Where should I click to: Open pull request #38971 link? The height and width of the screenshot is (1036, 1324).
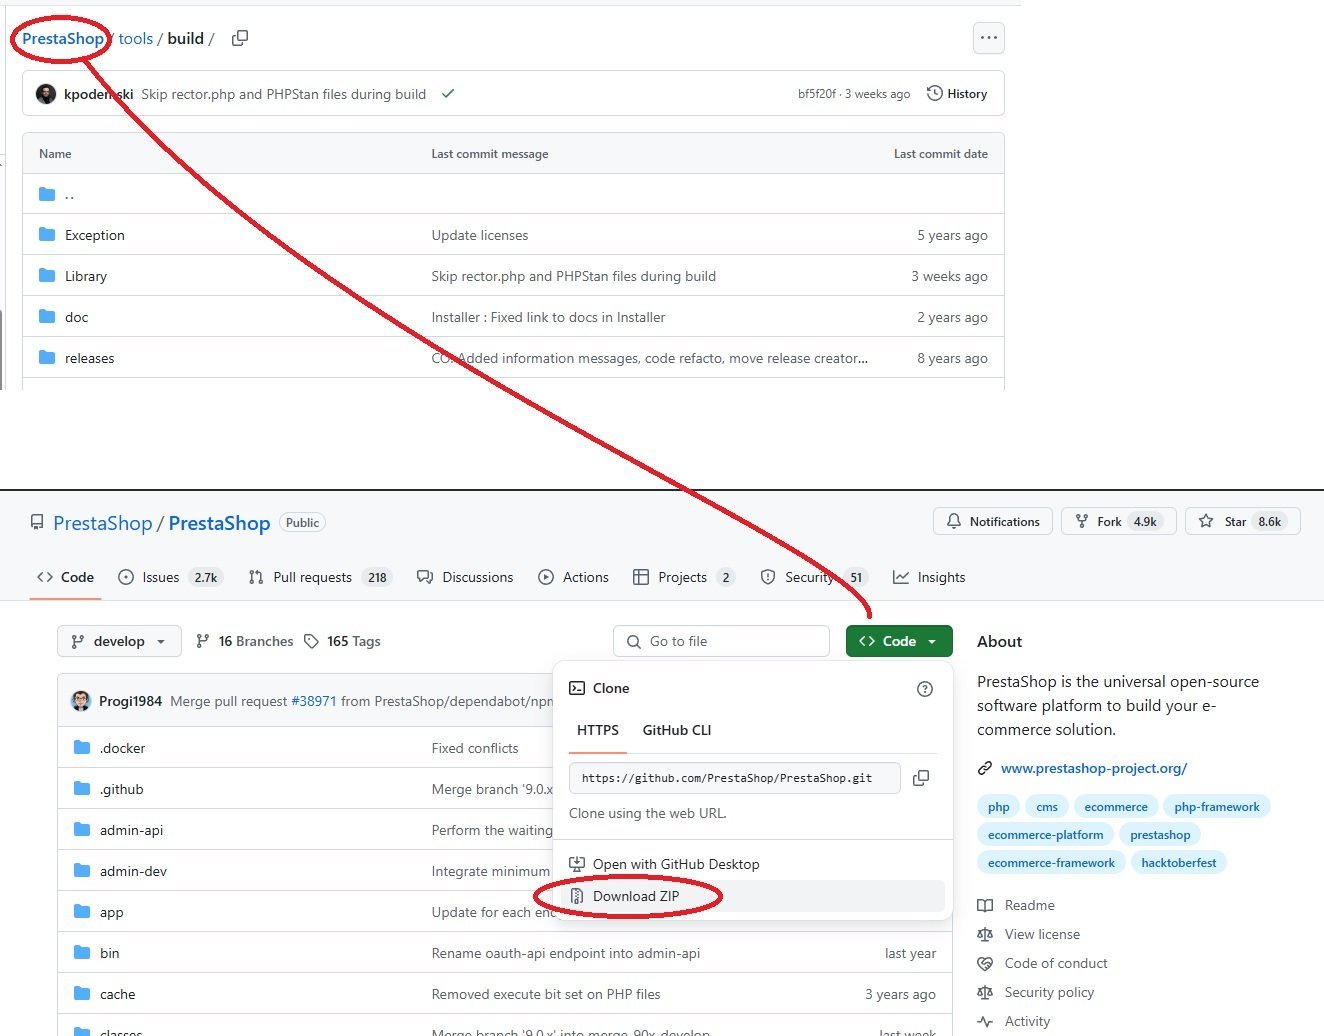[314, 701]
